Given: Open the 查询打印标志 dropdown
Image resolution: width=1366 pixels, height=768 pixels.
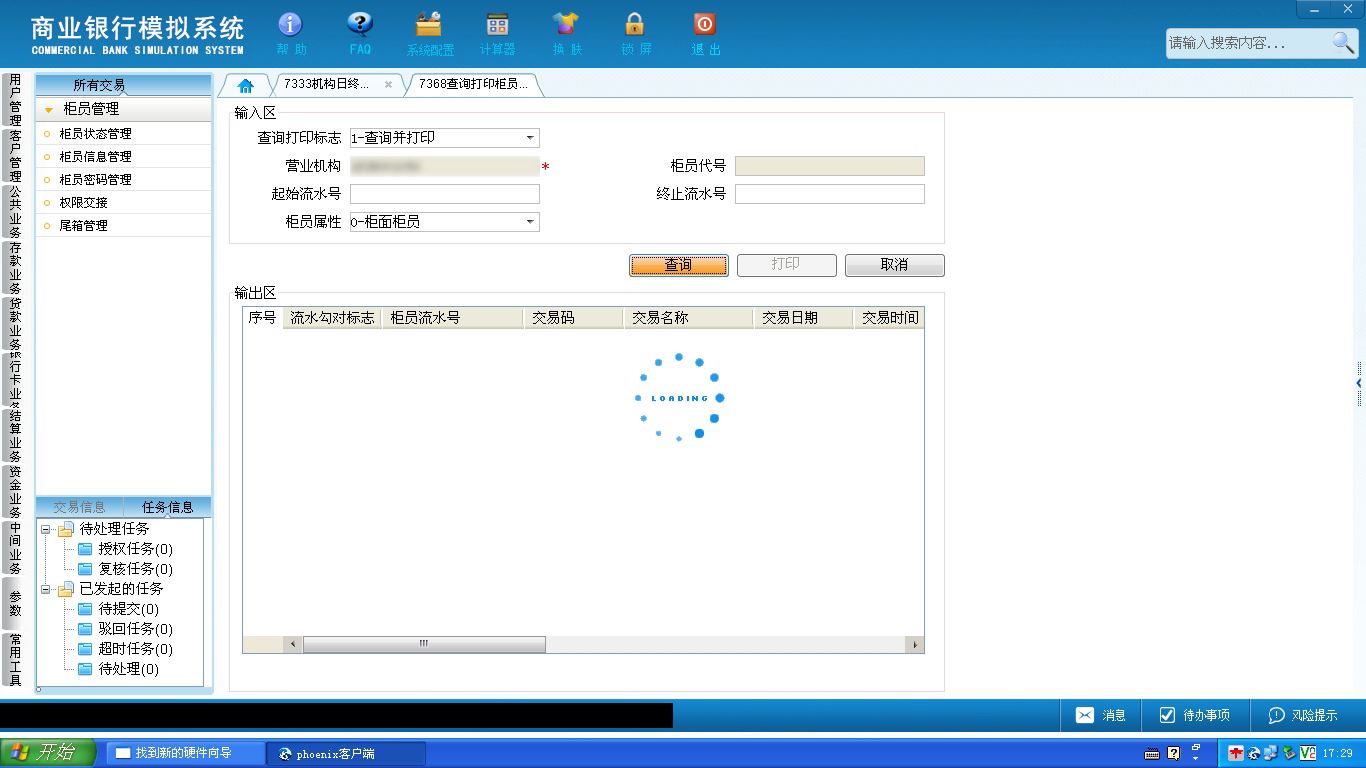Looking at the screenshot, I should 530,138.
